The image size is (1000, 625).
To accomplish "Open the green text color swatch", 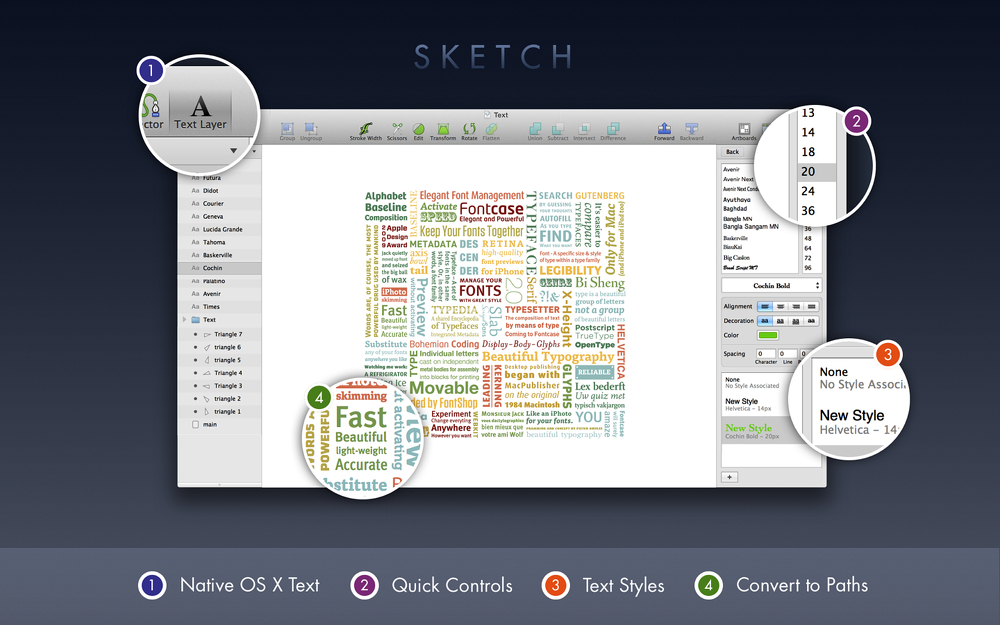I will 767,335.
